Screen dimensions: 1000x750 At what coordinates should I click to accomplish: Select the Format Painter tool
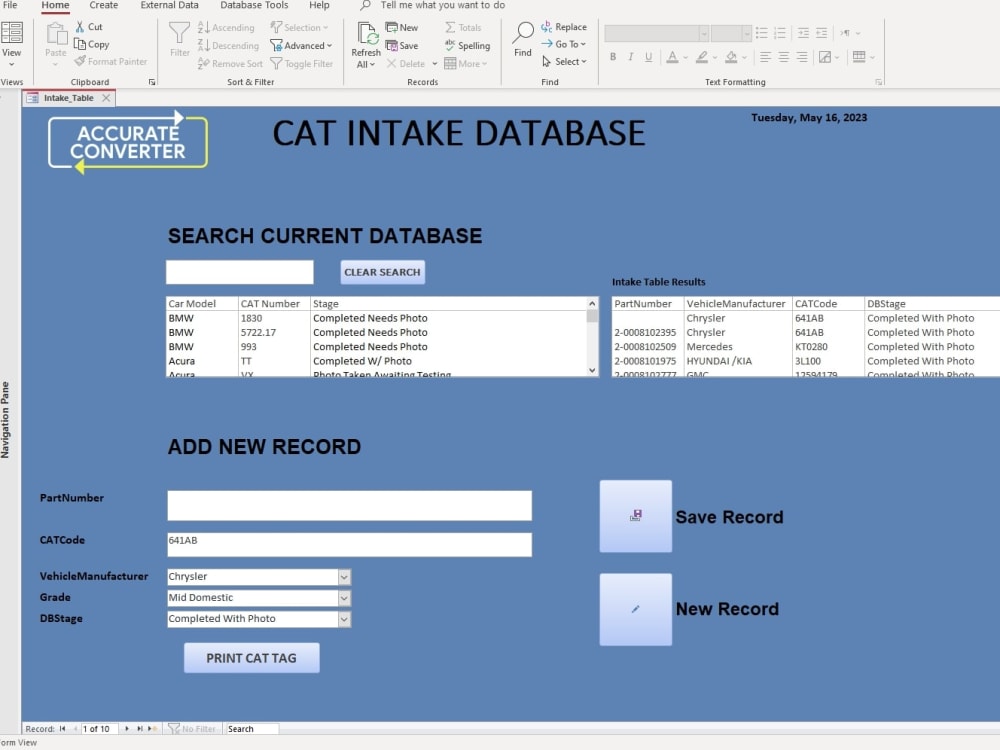[x=111, y=61]
